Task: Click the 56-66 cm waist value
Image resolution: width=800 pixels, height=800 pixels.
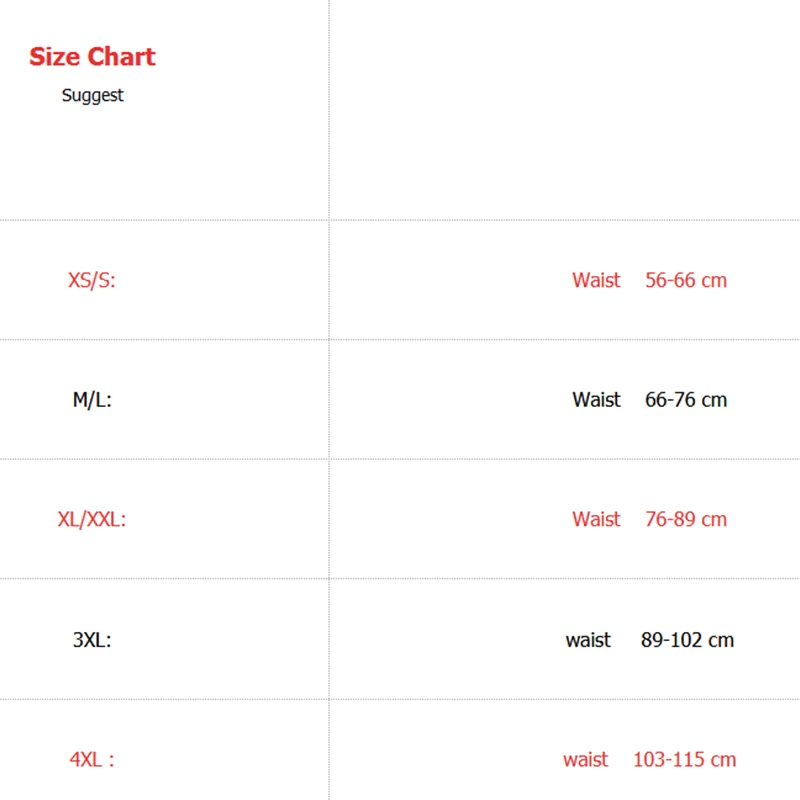Action: pyautogui.click(x=686, y=280)
